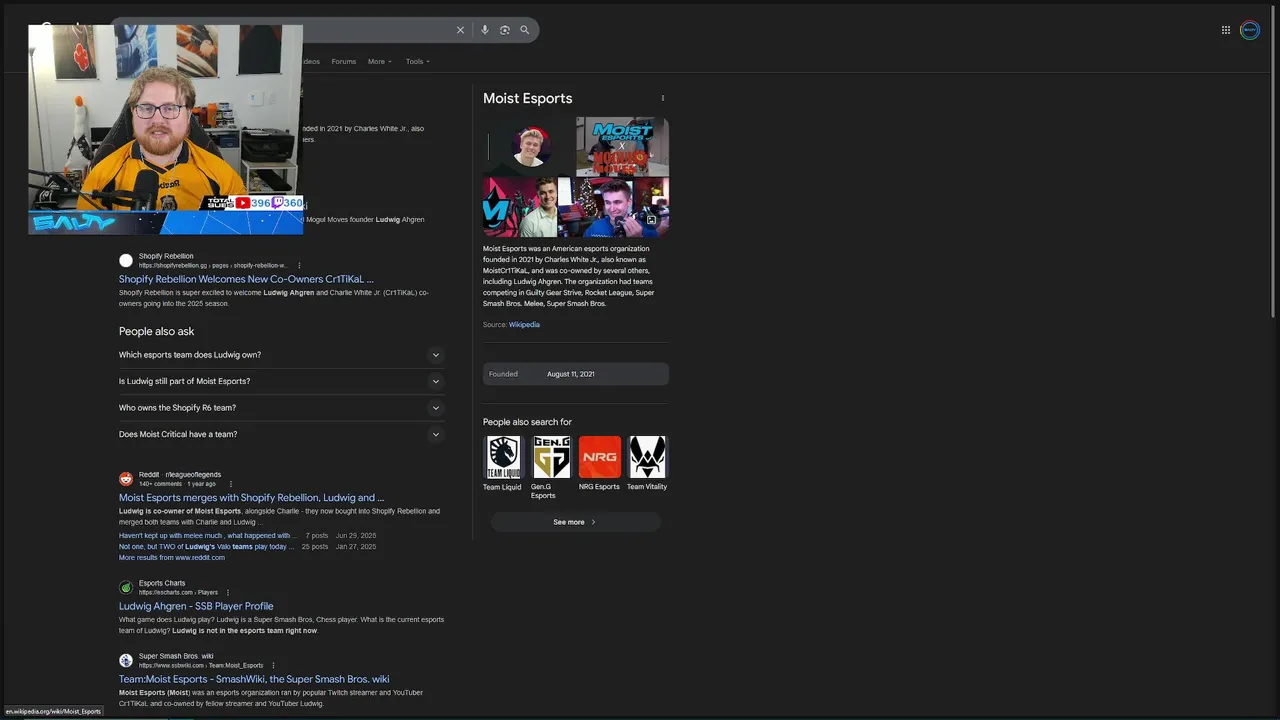Start voice search with the microphone icon
Image resolution: width=1280 pixels, height=720 pixels.
[485, 30]
